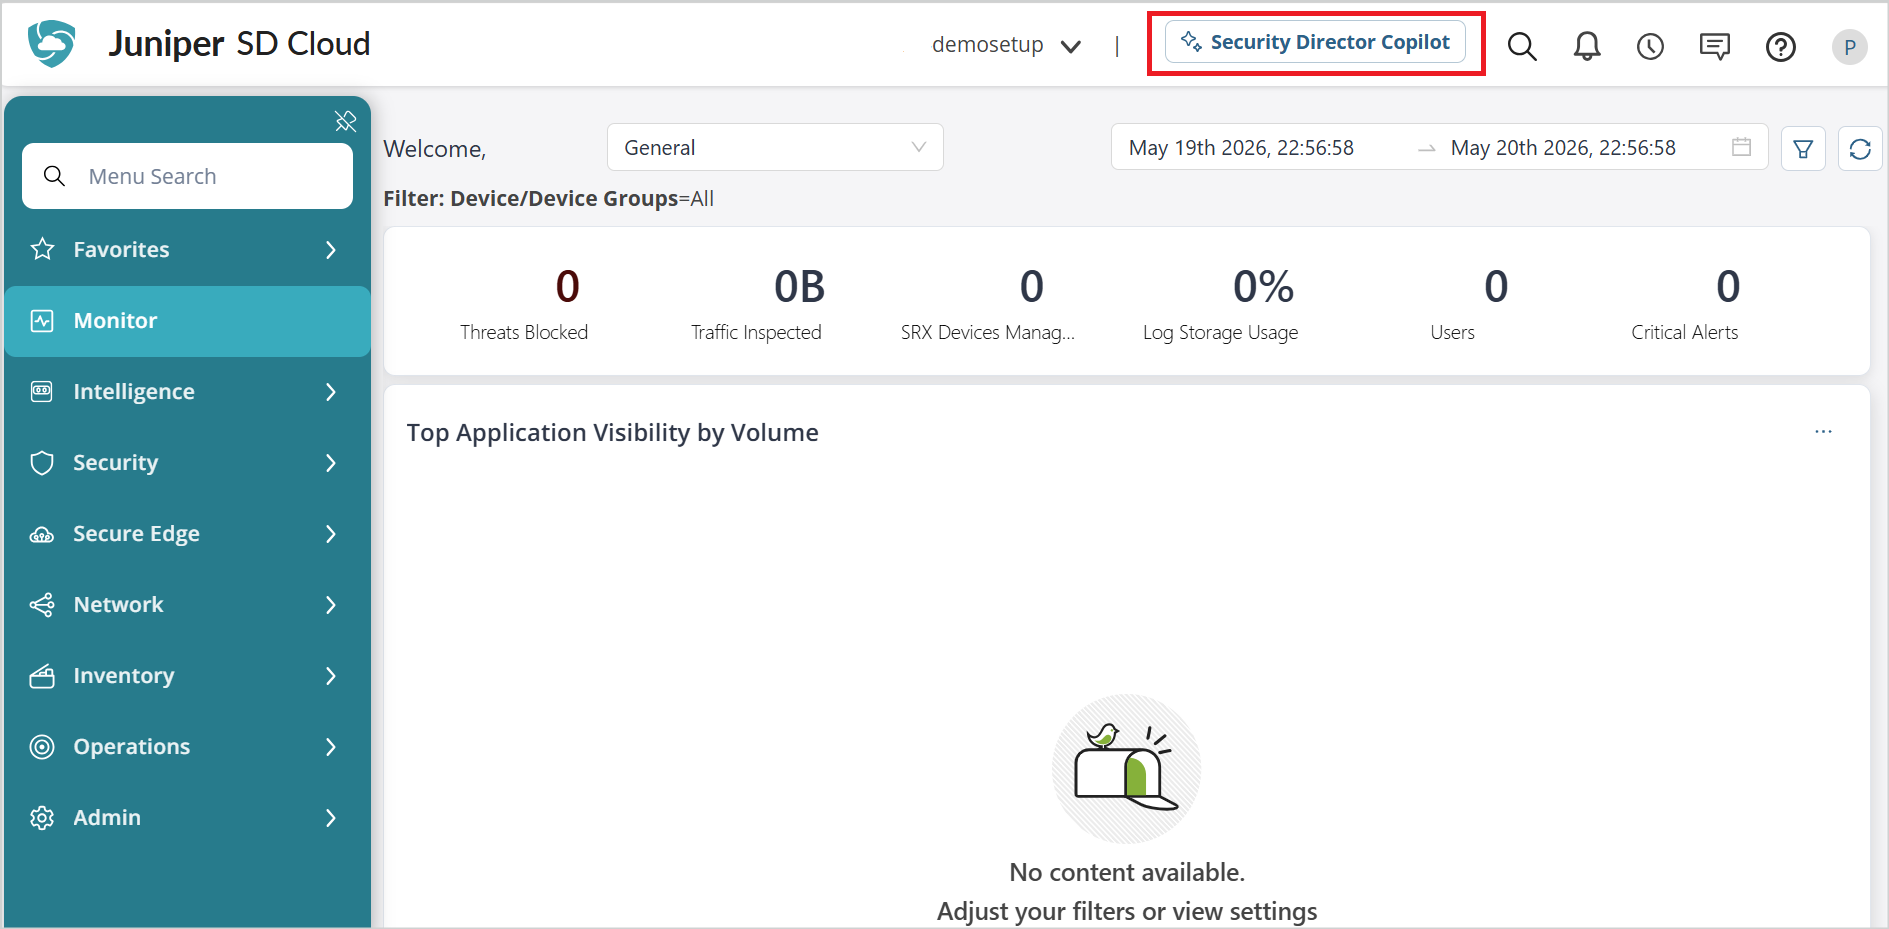The height and width of the screenshot is (929, 1889).
Task: Select Security in the sidebar menu
Action: 188,463
